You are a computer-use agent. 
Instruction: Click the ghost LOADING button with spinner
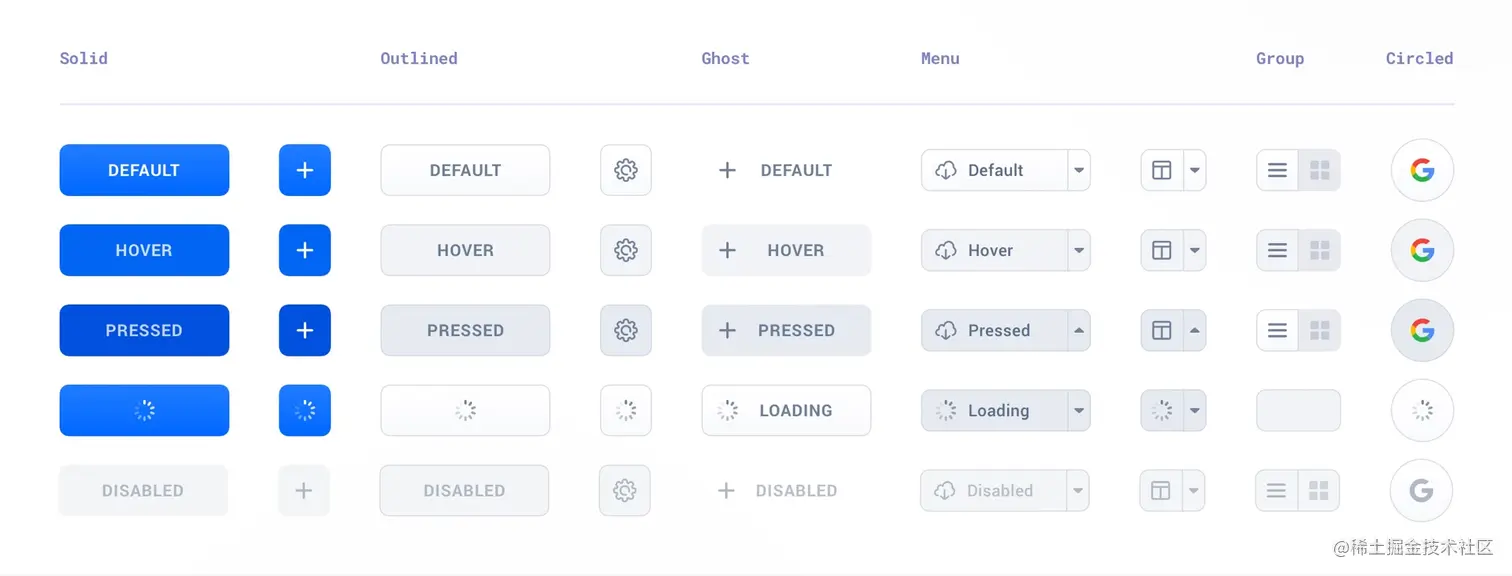pos(786,410)
